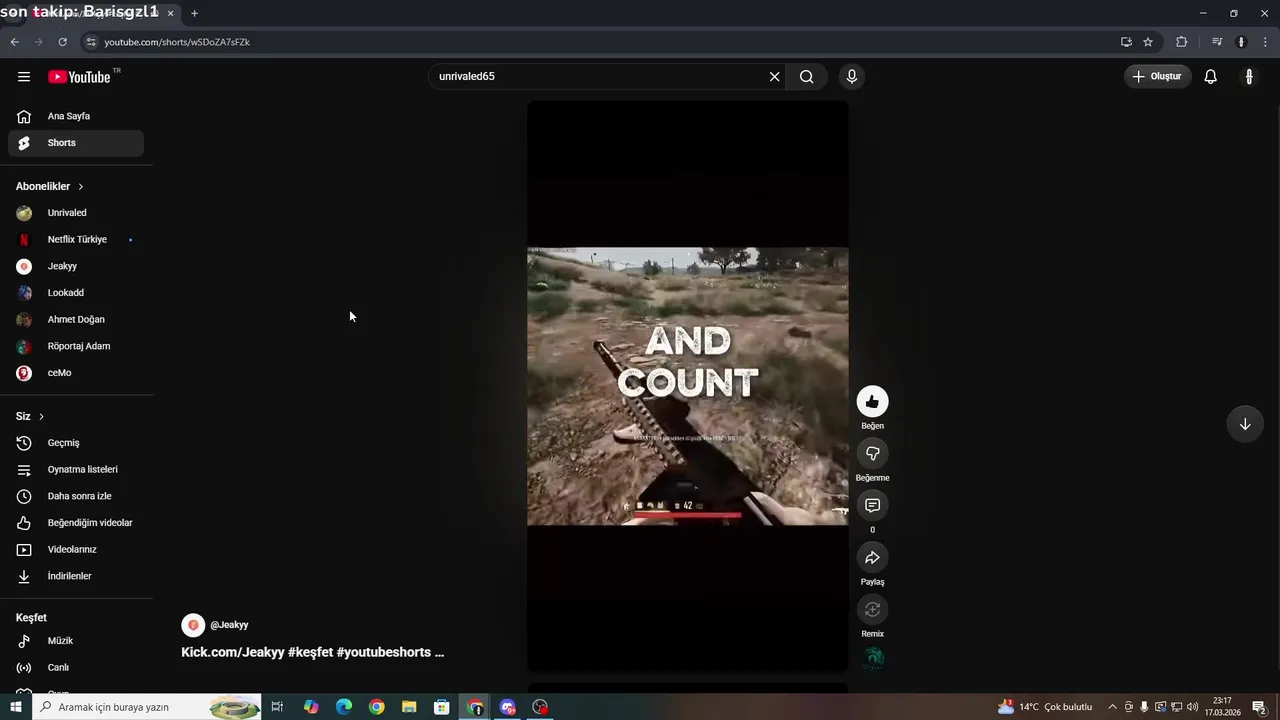Click the Windows taskbar search box
This screenshot has height=720, width=1280.
pos(147,707)
